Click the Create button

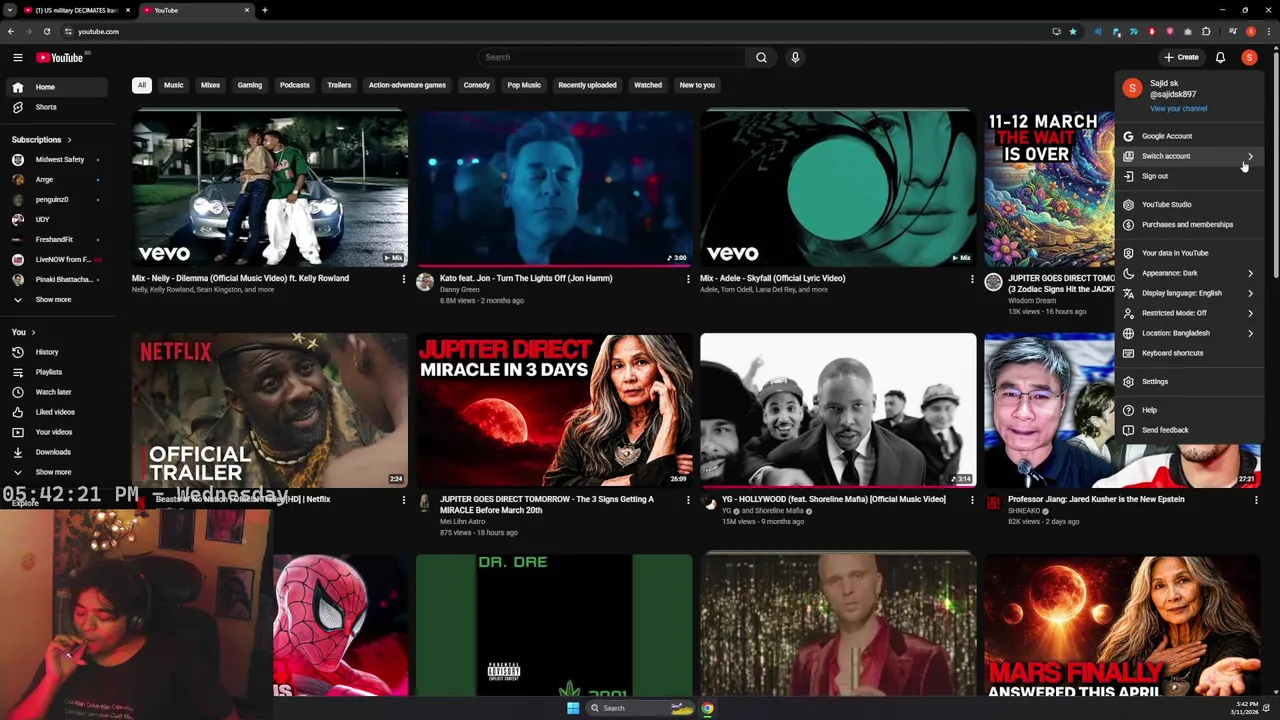point(1181,57)
